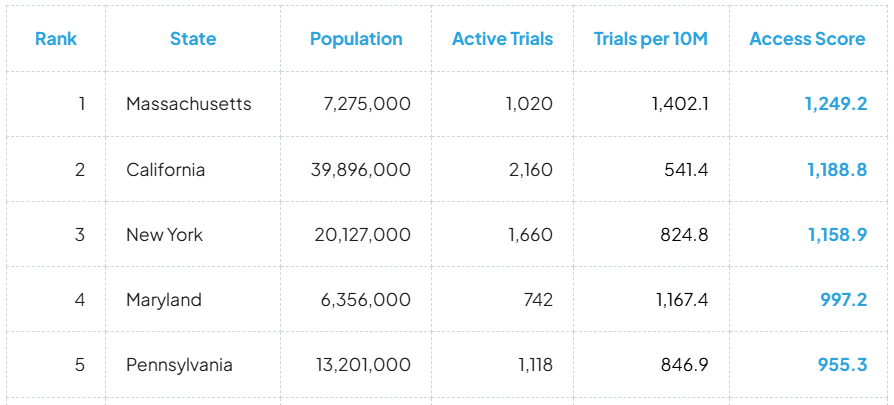Image resolution: width=894 pixels, height=405 pixels.
Task: Select the Pennsylvania state cell
Action: click(x=179, y=365)
